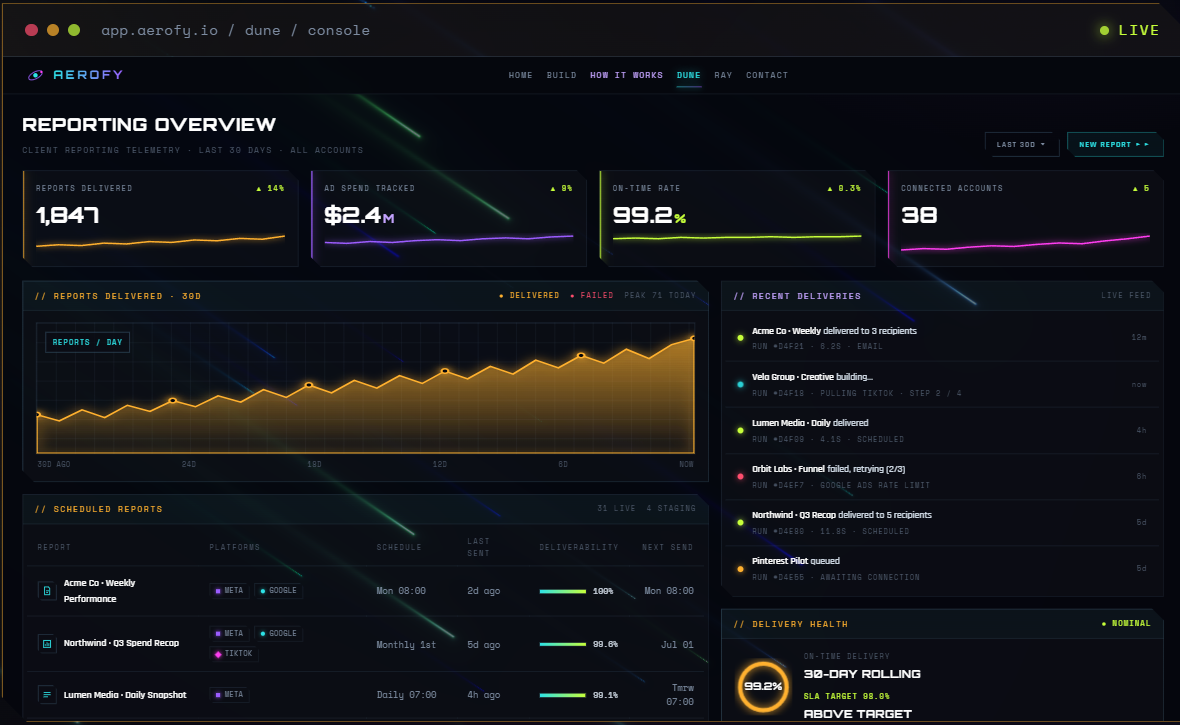
Task: Click the META tag on Lumen Media row
Action: click(x=229, y=695)
